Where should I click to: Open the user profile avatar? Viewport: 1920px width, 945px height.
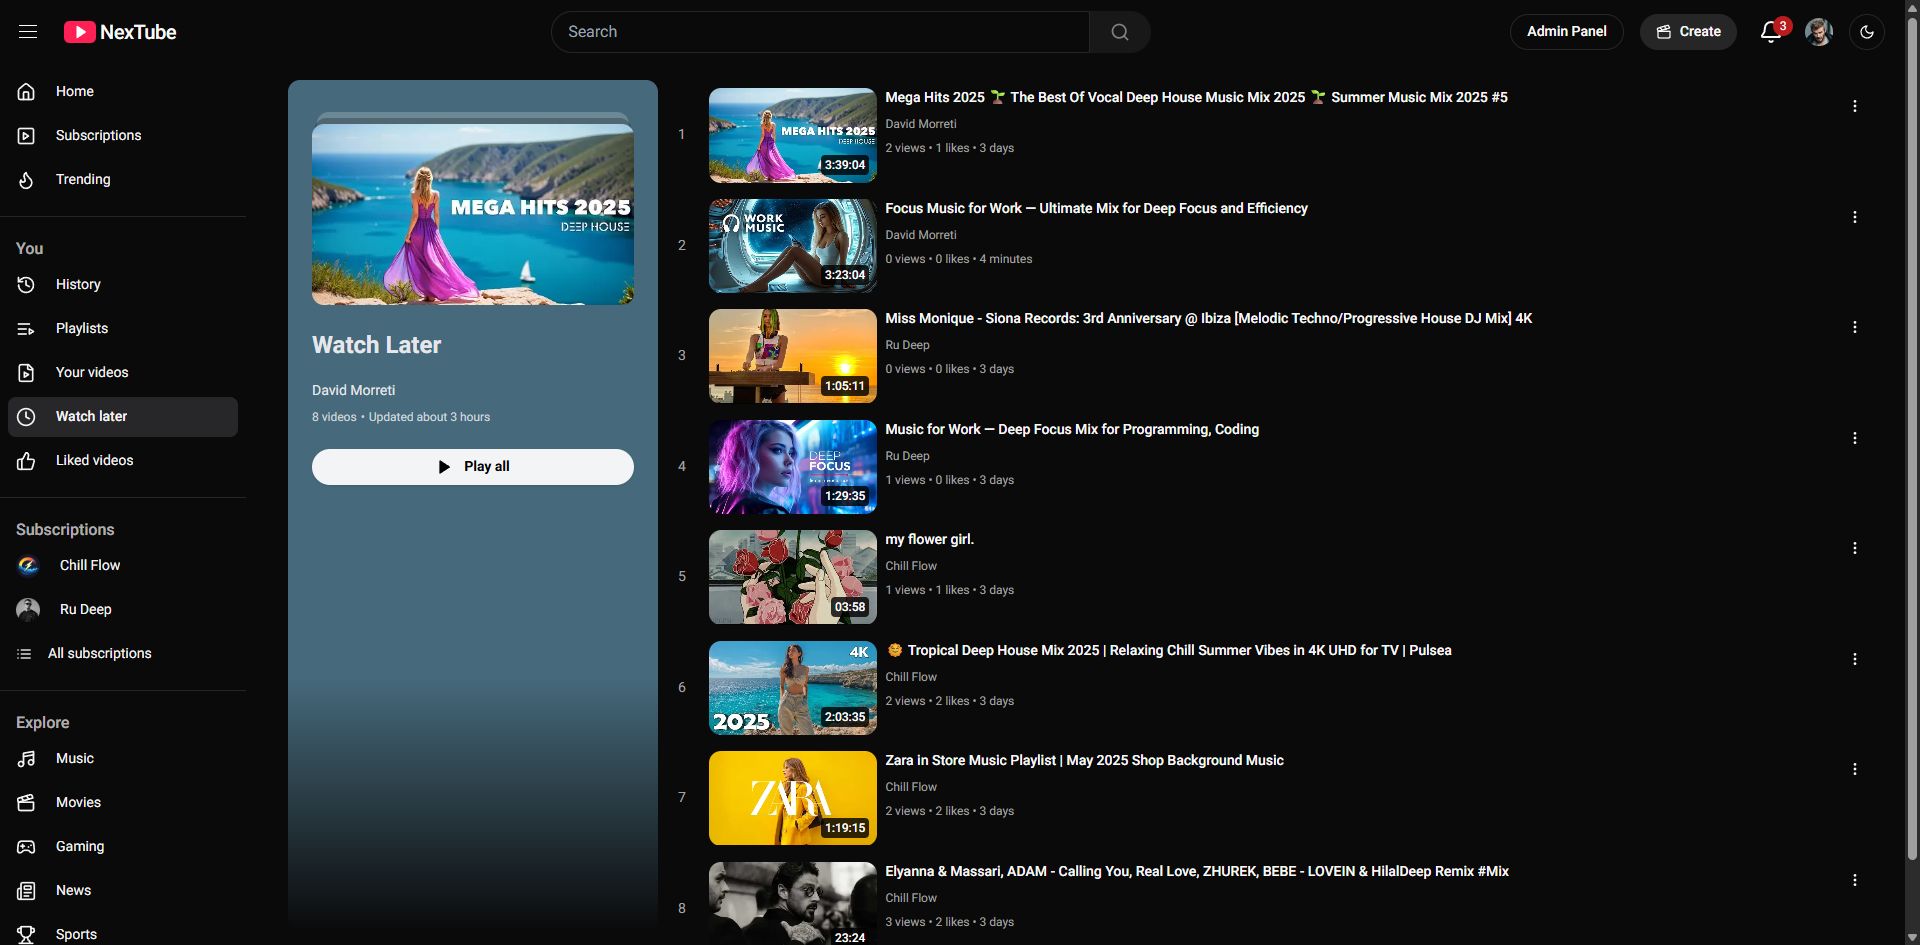1818,32
